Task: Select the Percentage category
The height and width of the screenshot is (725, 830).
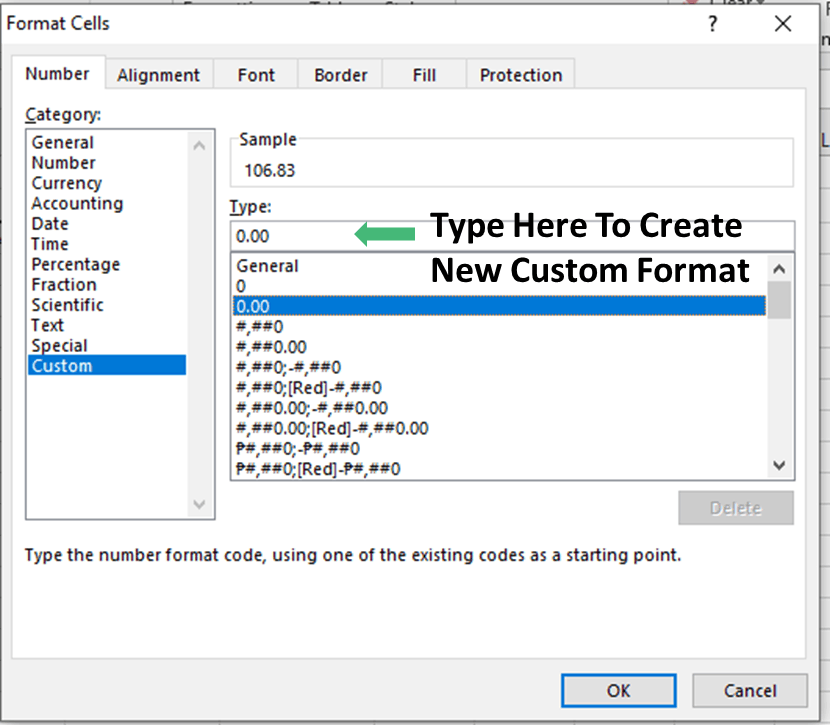Action: point(107,264)
